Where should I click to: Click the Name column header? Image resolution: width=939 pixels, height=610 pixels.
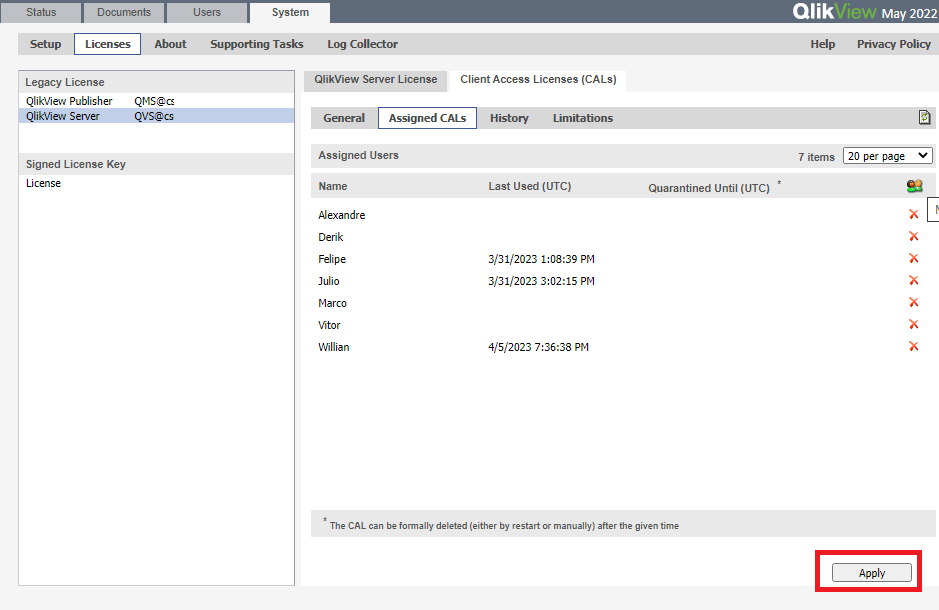click(x=332, y=186)
